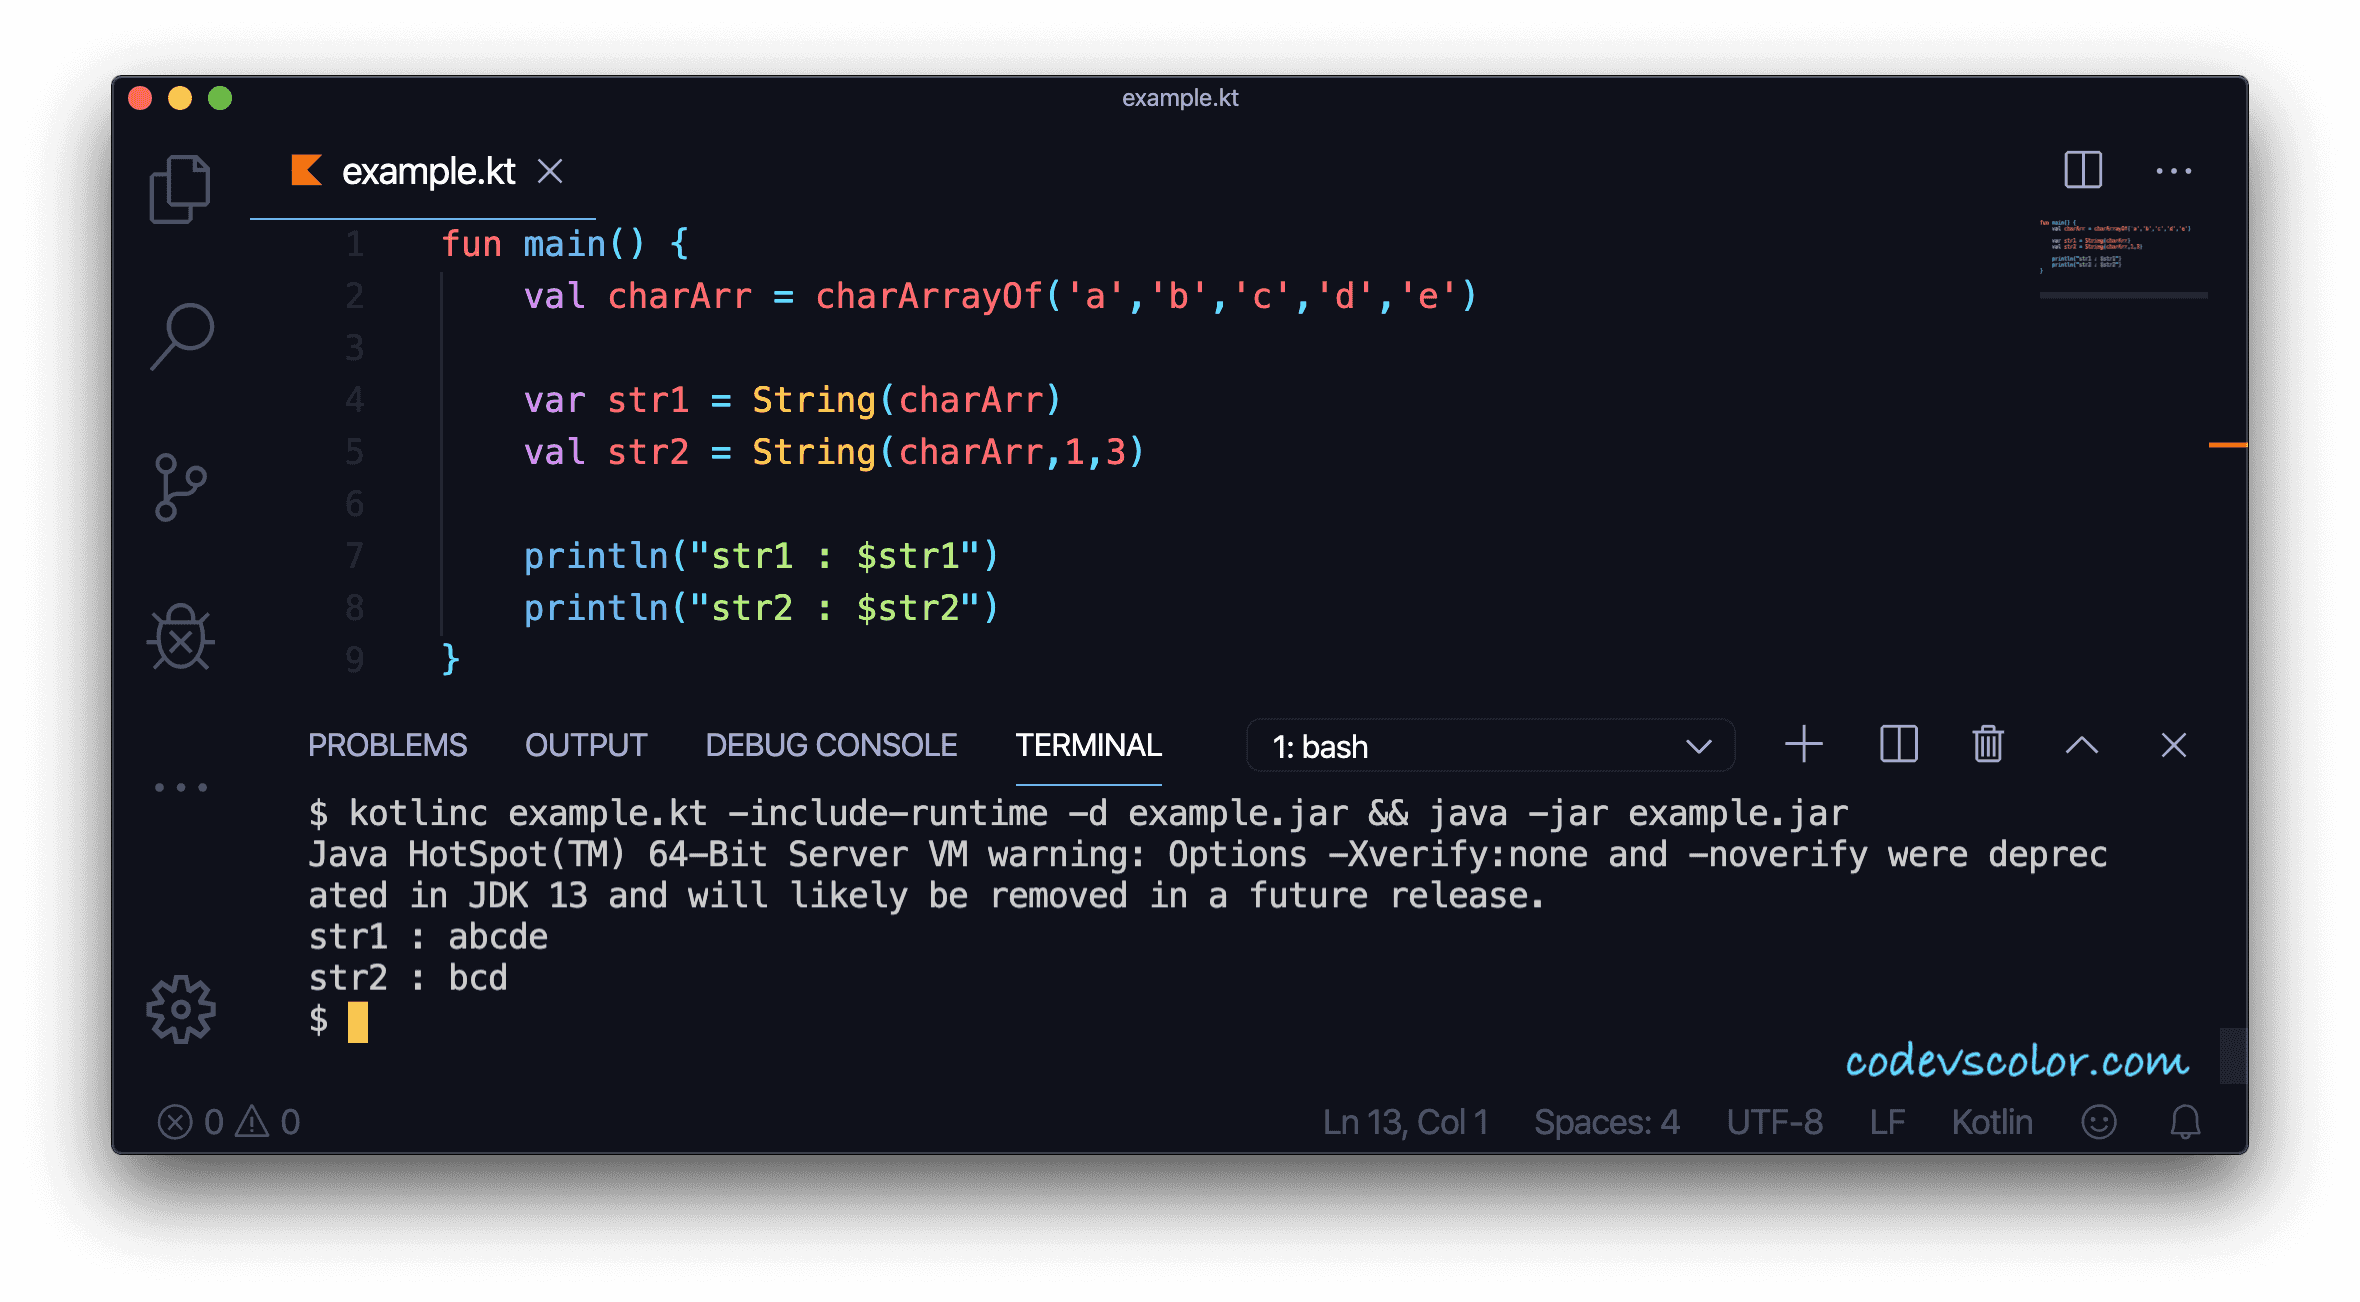Open notifications bell in status bar
Screen dimensions: 2360x1302
[x=2185, y=1122]
